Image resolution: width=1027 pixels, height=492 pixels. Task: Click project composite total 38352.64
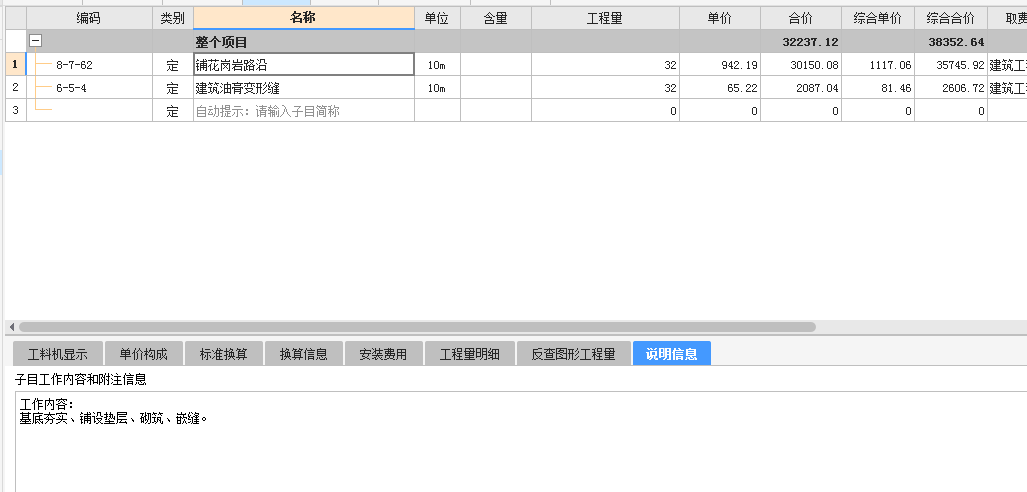956,42
